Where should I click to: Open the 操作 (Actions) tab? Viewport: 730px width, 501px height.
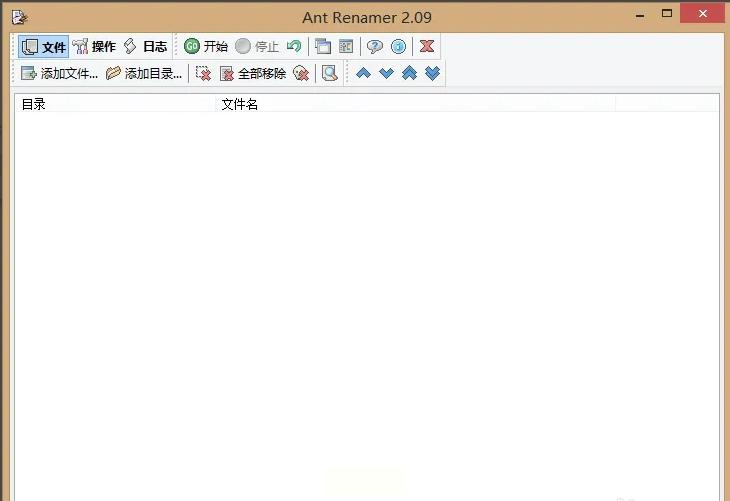95,47
